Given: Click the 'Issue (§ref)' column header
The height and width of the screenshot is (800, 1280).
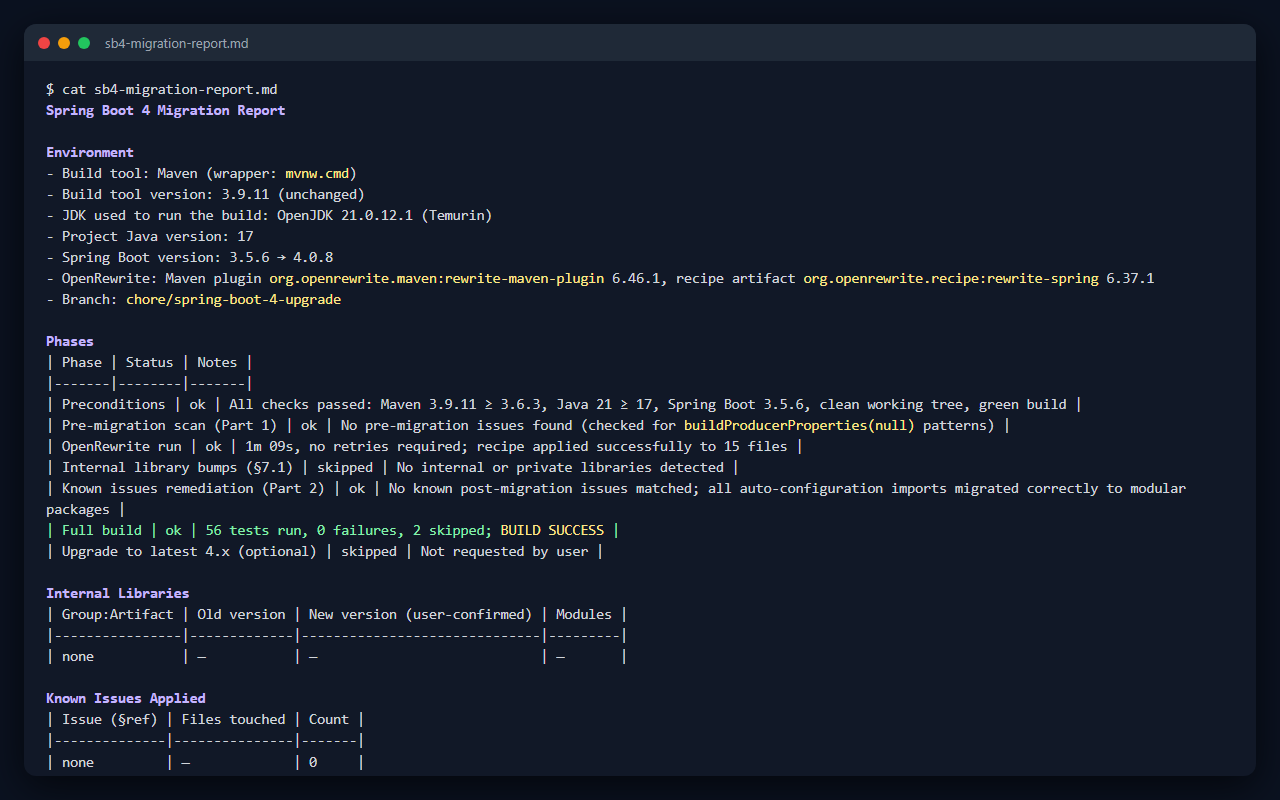Looking at the screenshot, I should pos(110,719).
